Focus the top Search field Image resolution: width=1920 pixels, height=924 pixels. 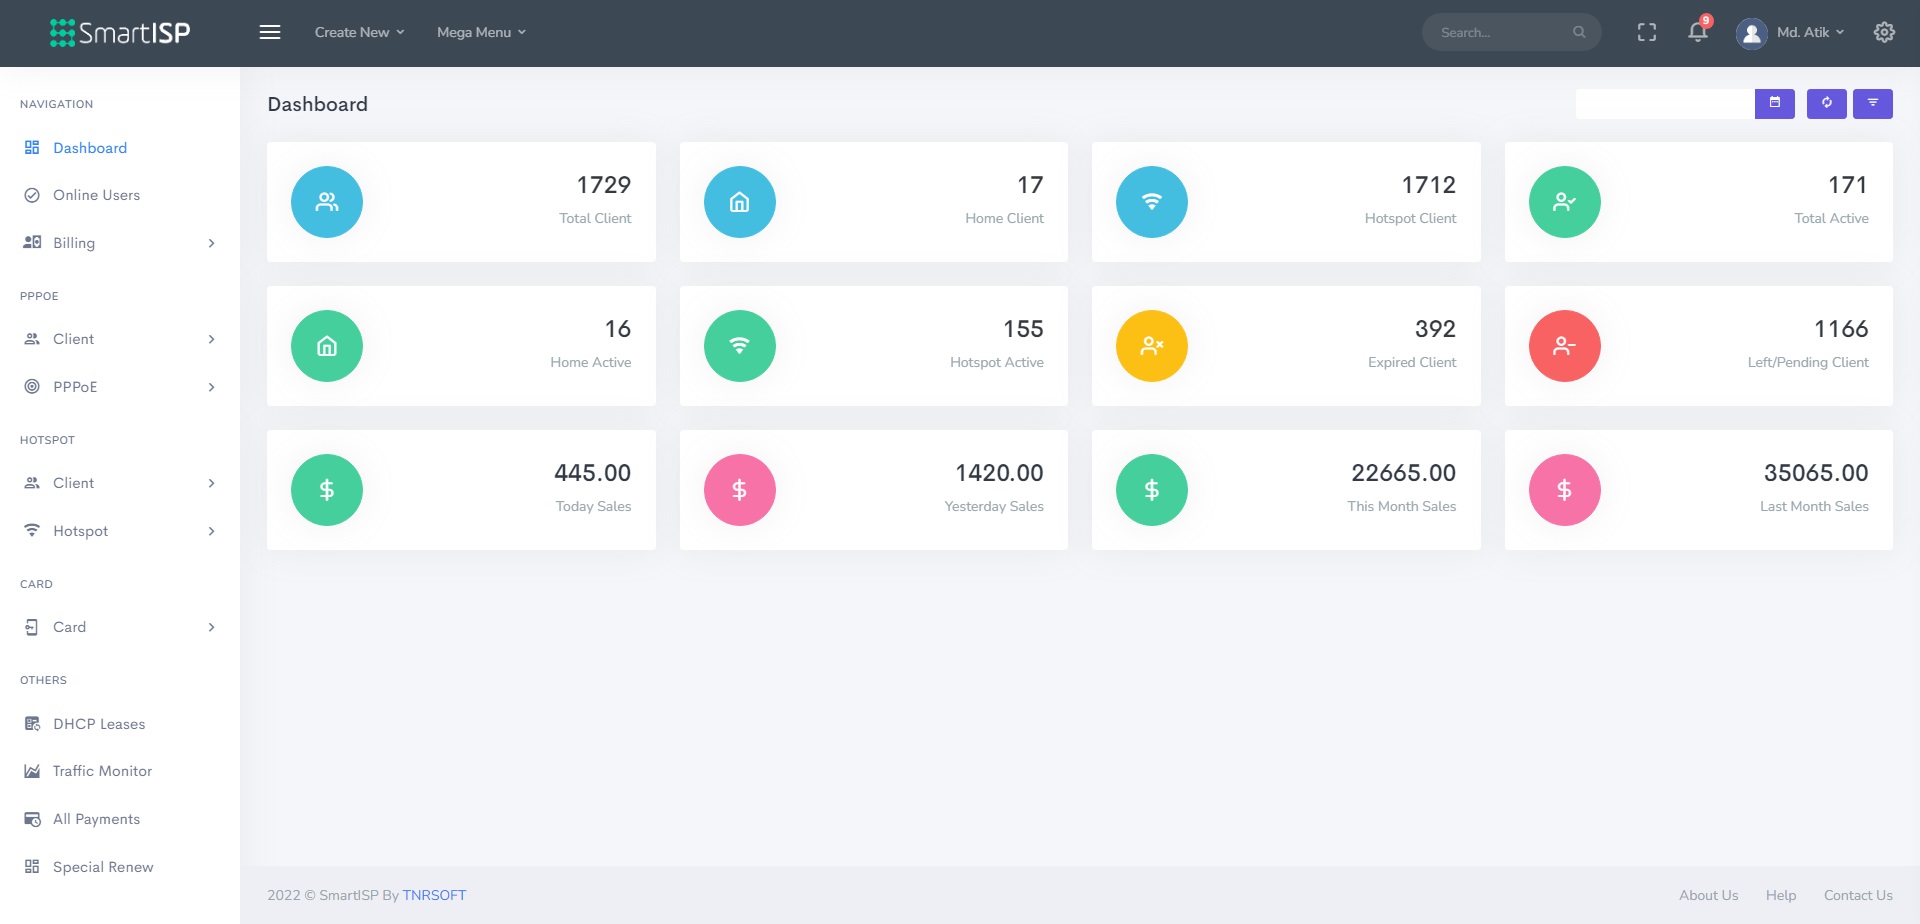(1502, 32)
